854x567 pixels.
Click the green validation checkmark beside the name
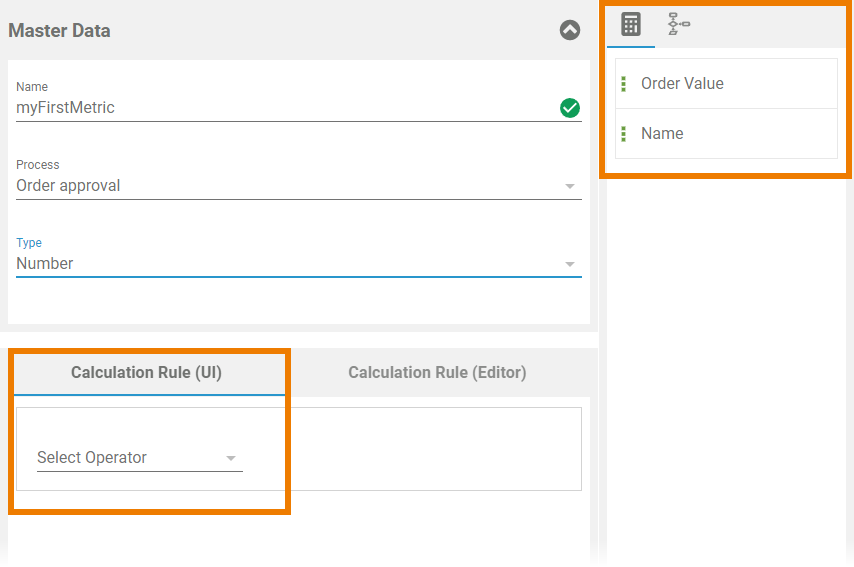(x=570, y=108)
